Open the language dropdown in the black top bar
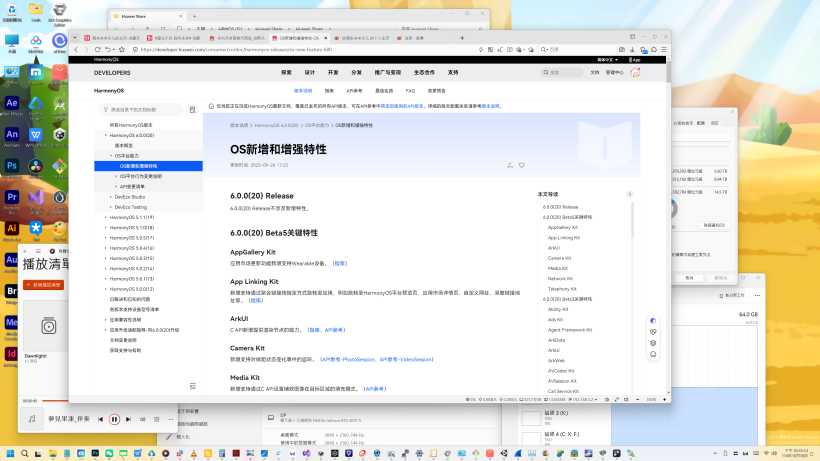The image size is (820, 461). 608,60
